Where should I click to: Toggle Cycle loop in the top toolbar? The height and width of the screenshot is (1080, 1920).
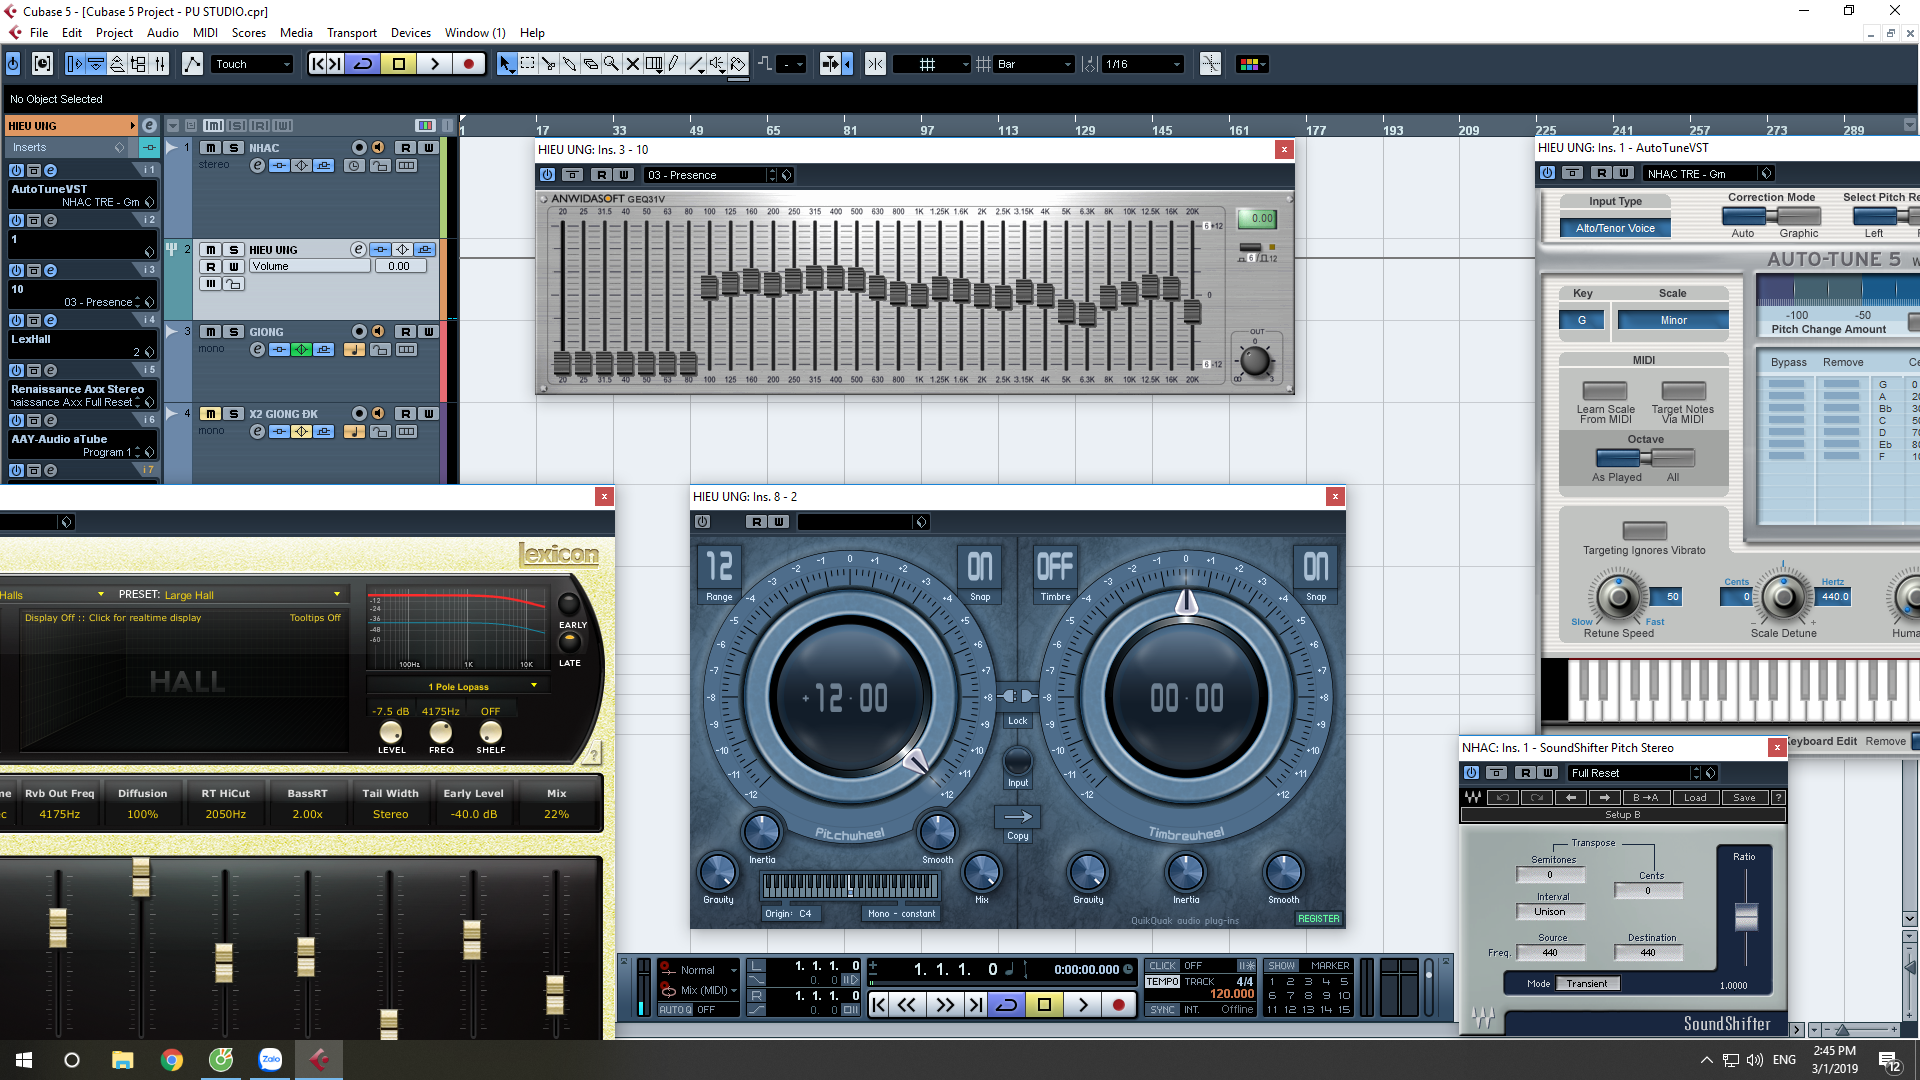[363, 64]
